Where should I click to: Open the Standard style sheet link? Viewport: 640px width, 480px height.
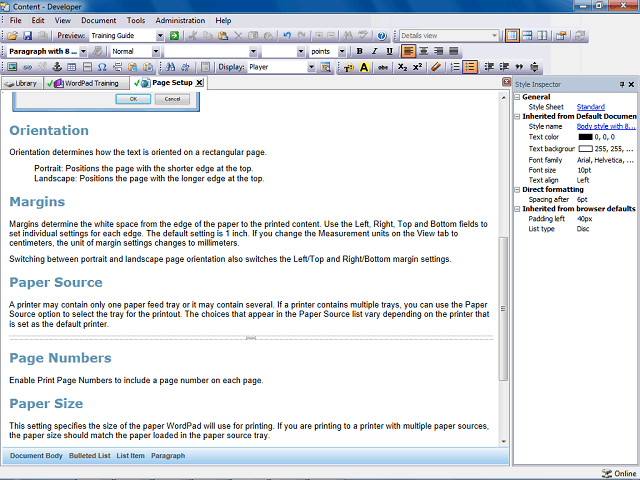tap(591, 107)
